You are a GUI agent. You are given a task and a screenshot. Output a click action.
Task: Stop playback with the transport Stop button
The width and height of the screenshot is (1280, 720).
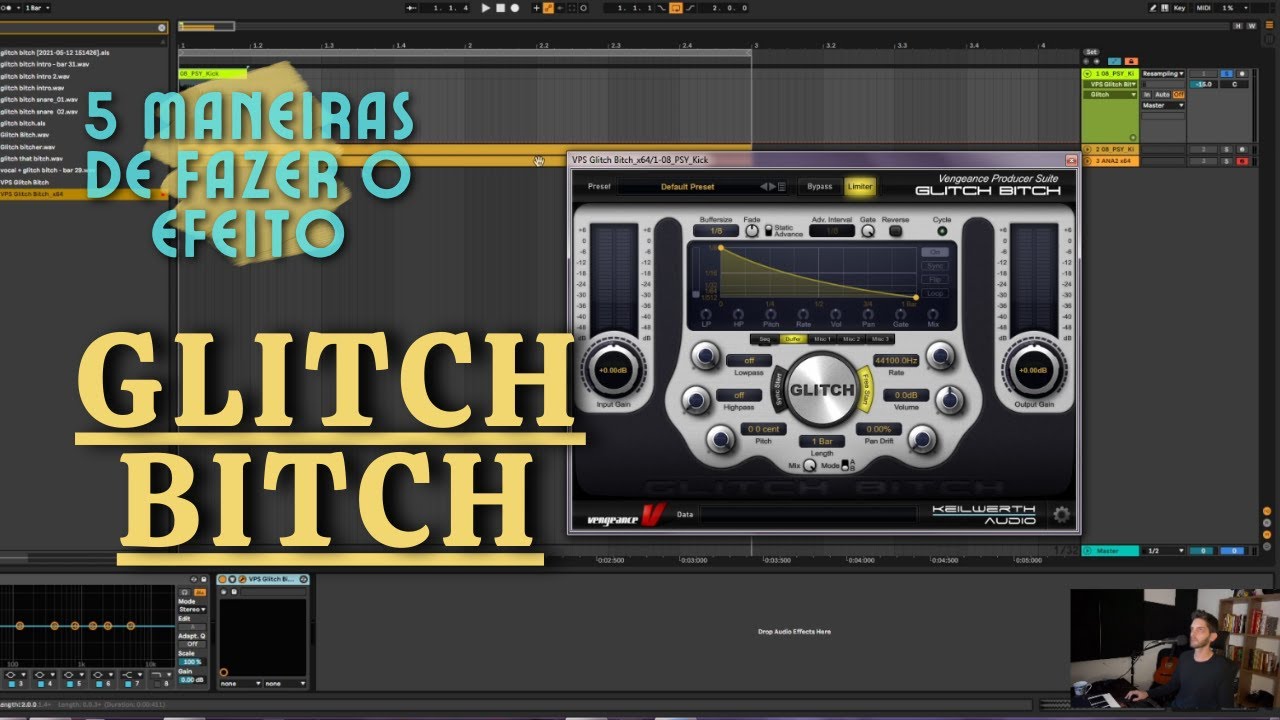[501, 8]
